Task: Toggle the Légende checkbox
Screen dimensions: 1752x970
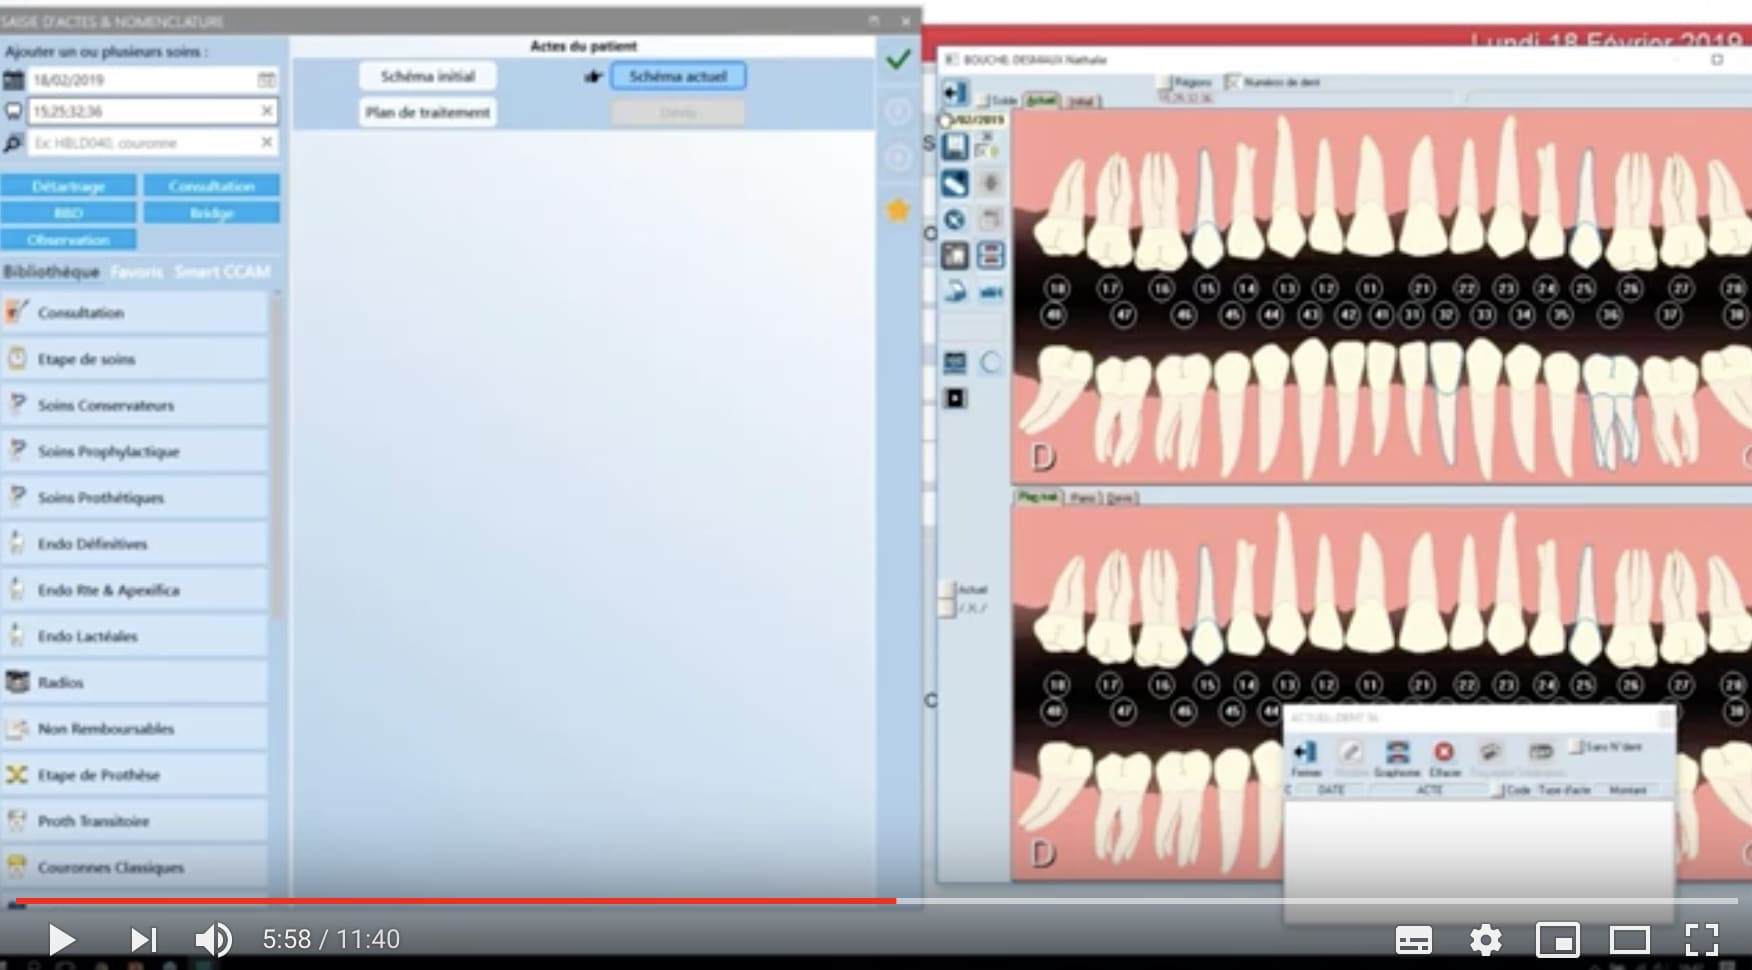Action: (1166, 82)
